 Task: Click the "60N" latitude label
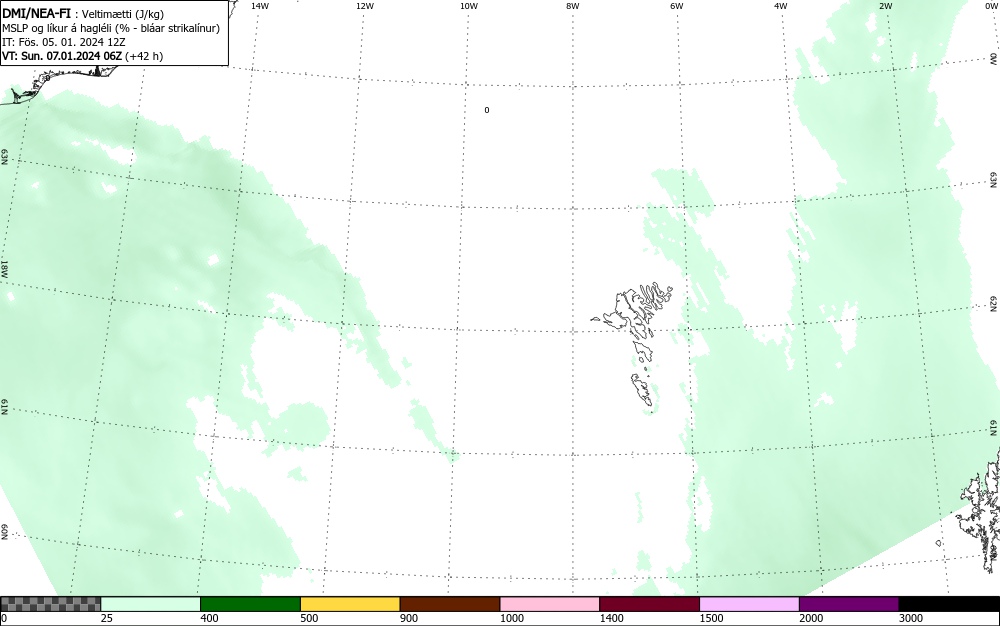(4, 532)
